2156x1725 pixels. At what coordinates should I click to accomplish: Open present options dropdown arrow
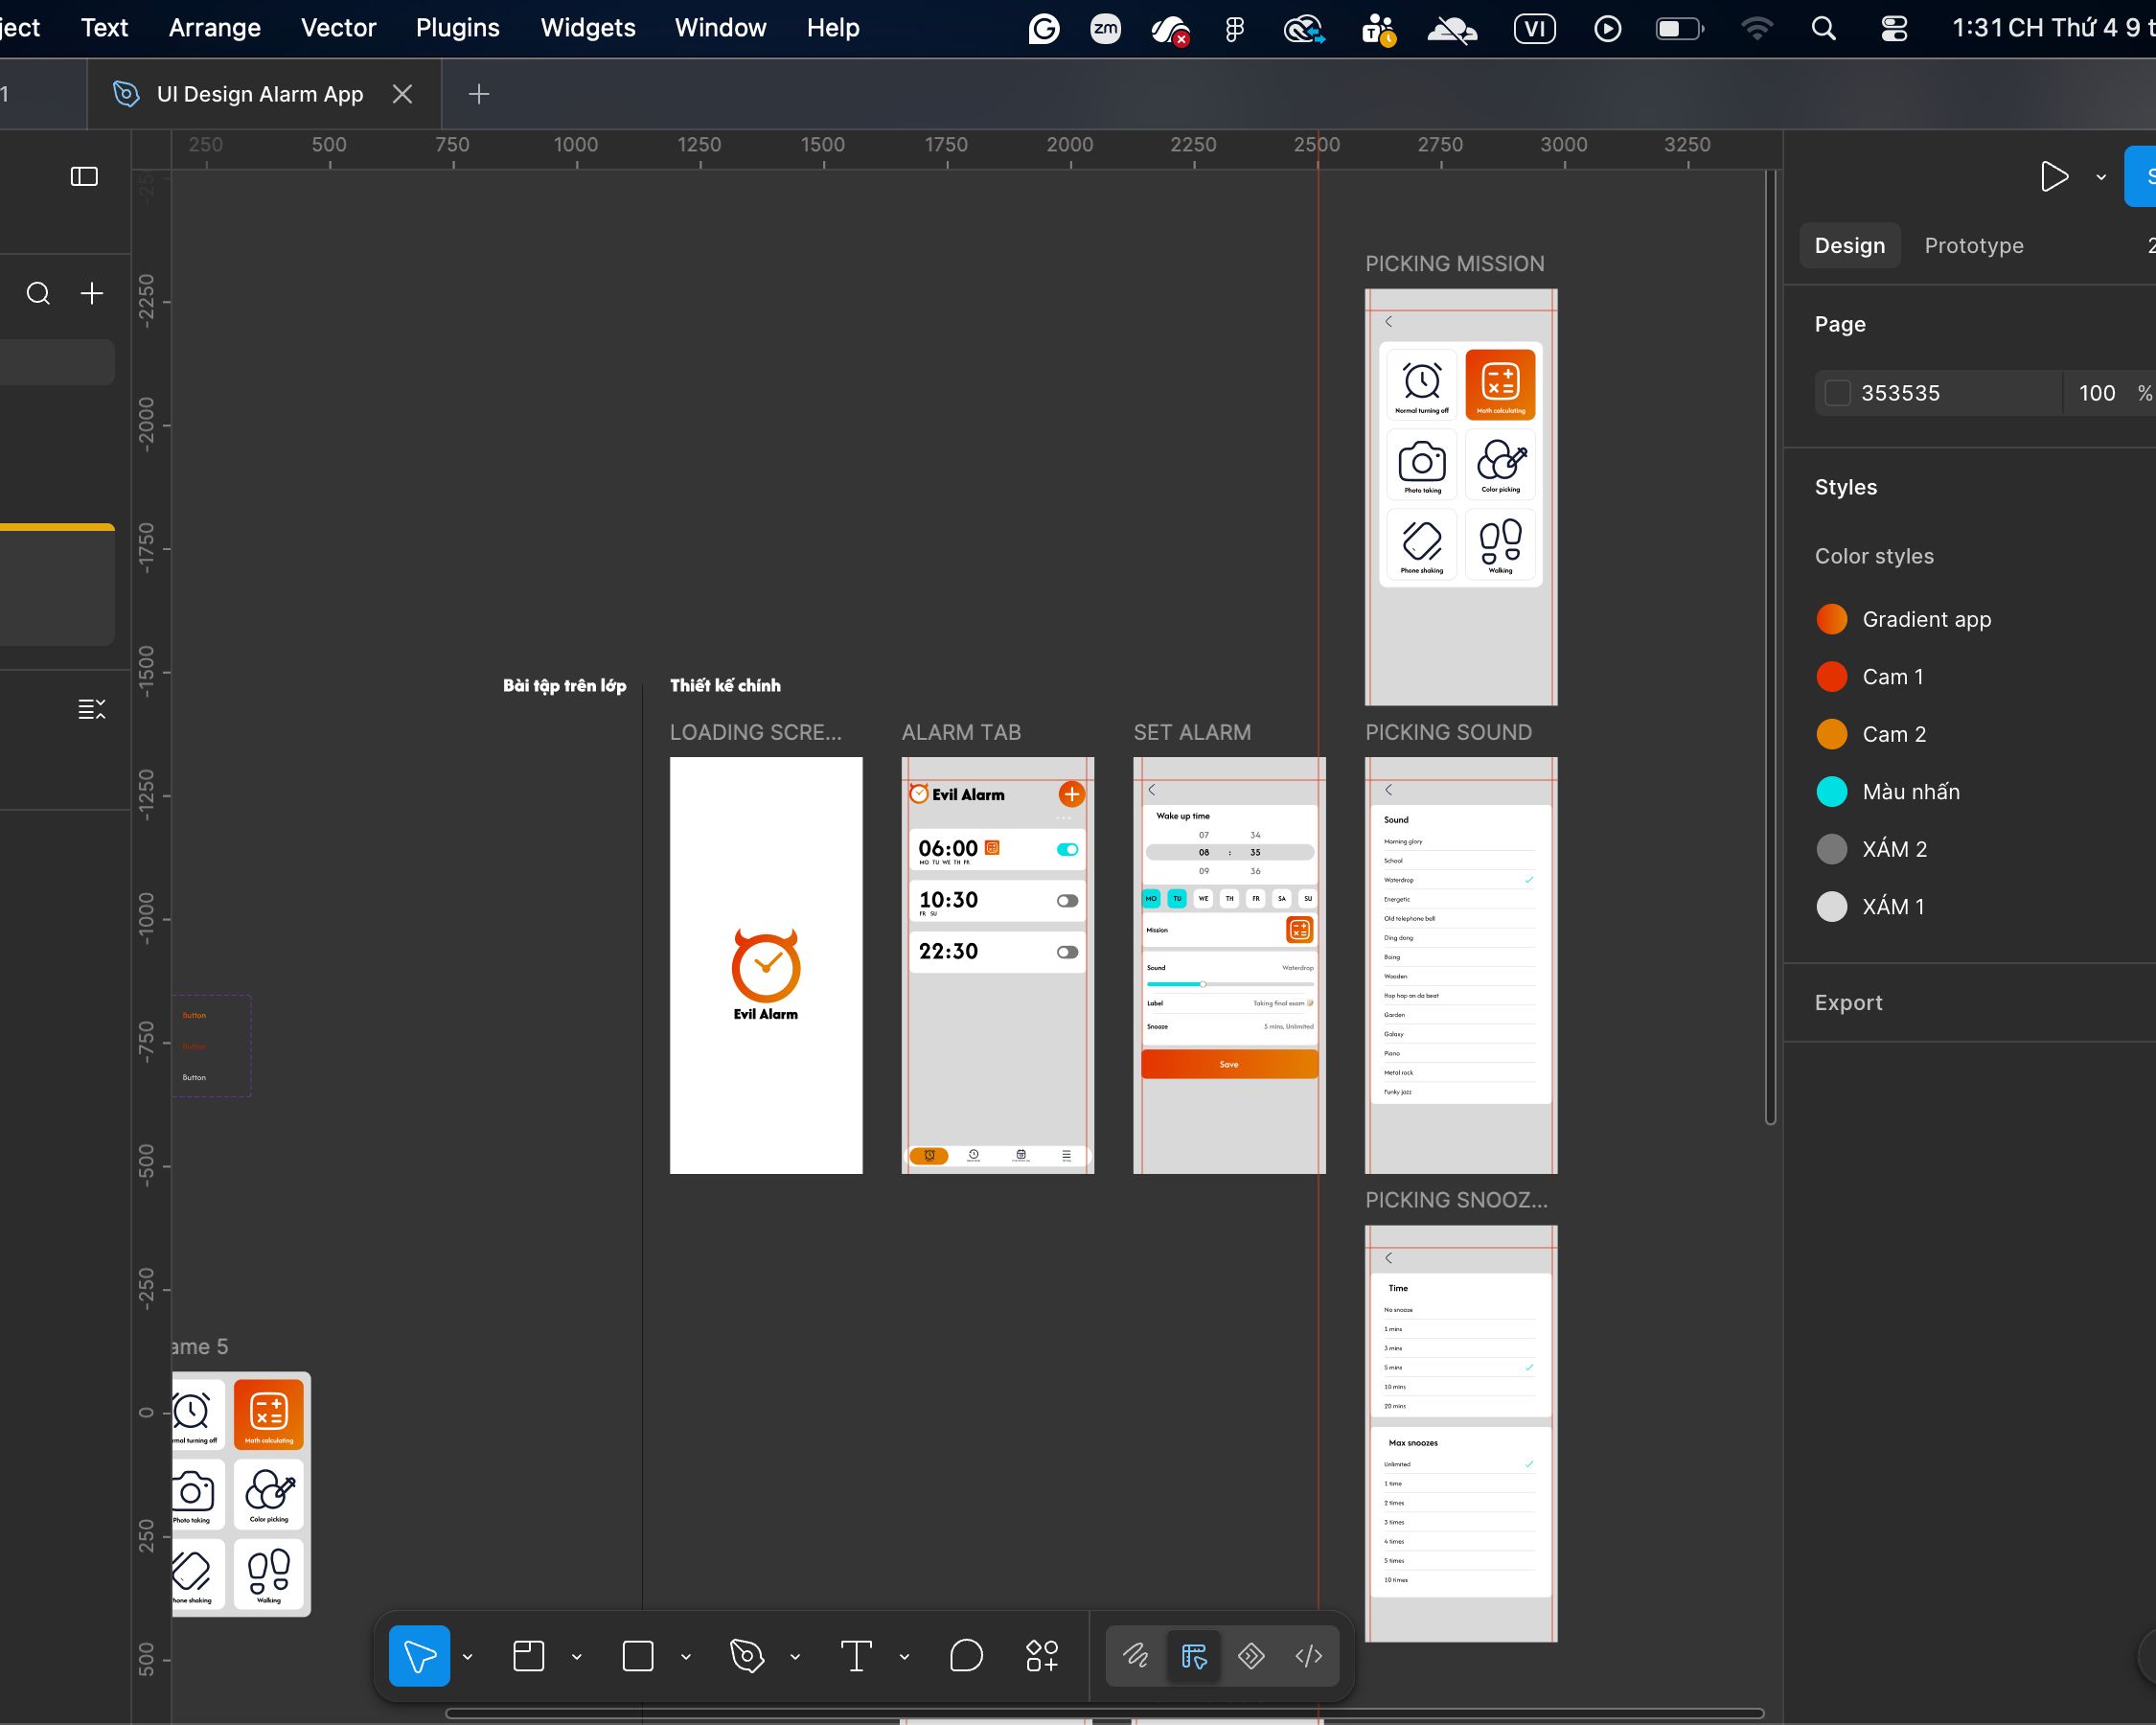click(2101, 177)
